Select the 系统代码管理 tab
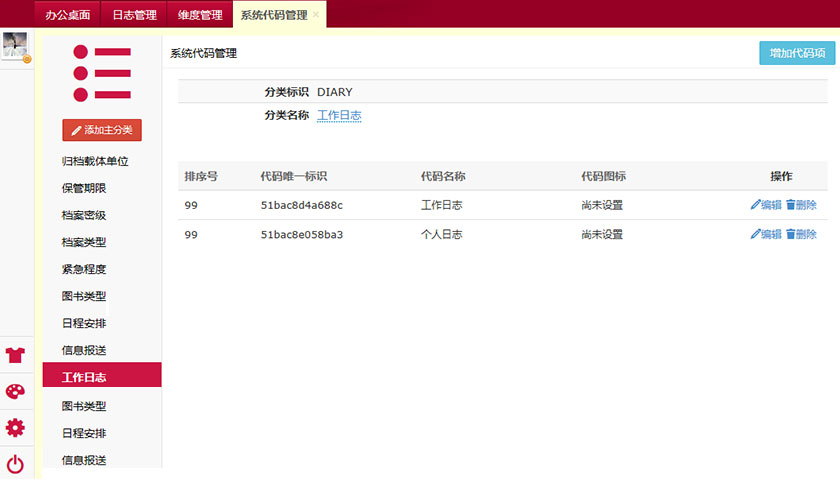This screenshot has height=480, width=840. [x=274, y=15]
